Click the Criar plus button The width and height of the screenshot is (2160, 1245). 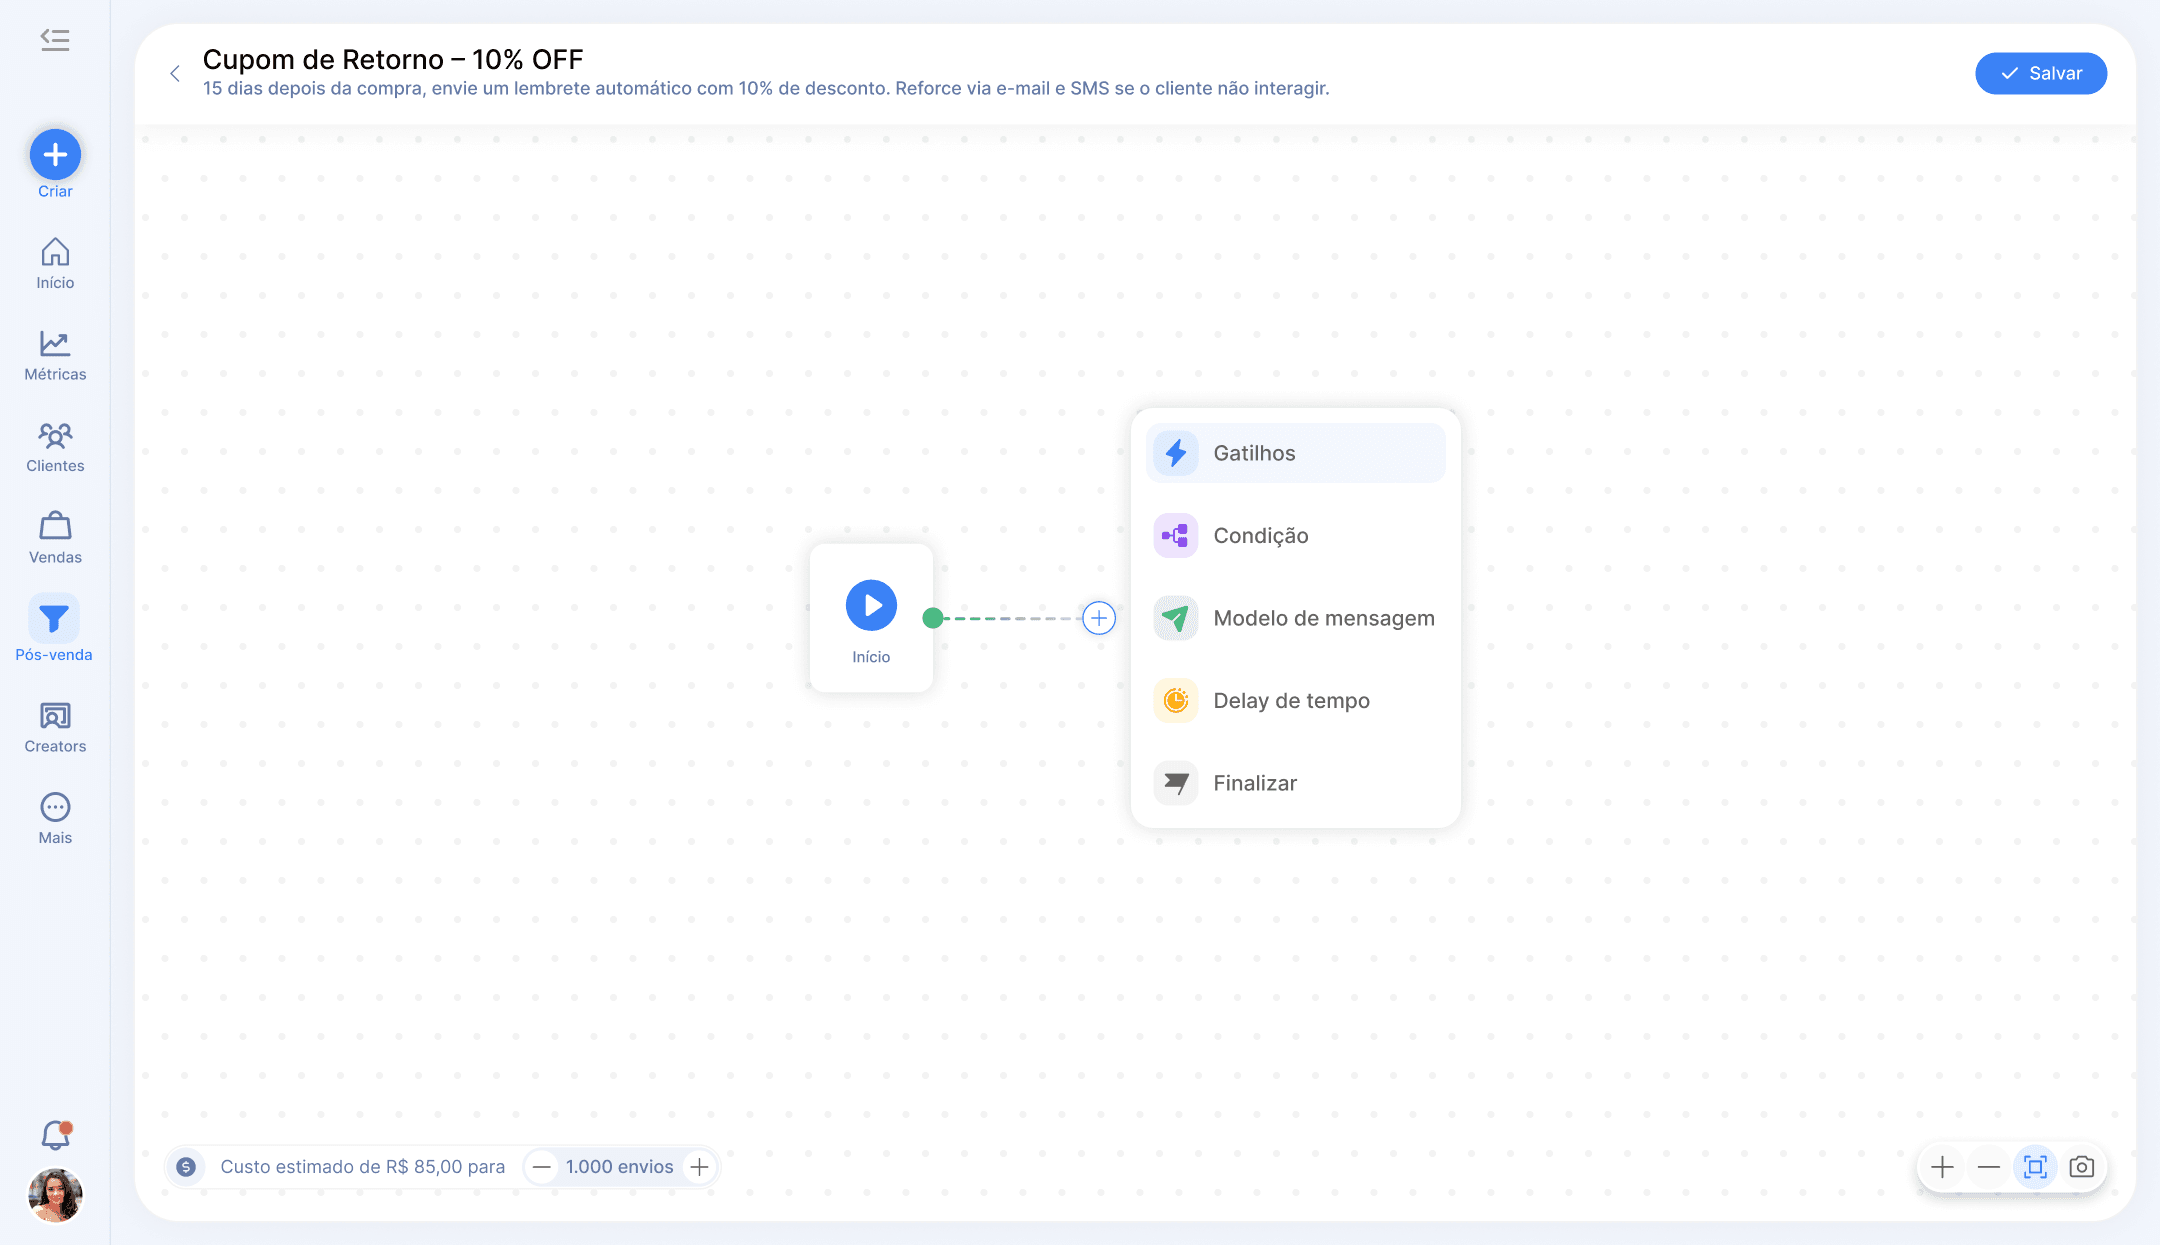(x=55, y=154)
